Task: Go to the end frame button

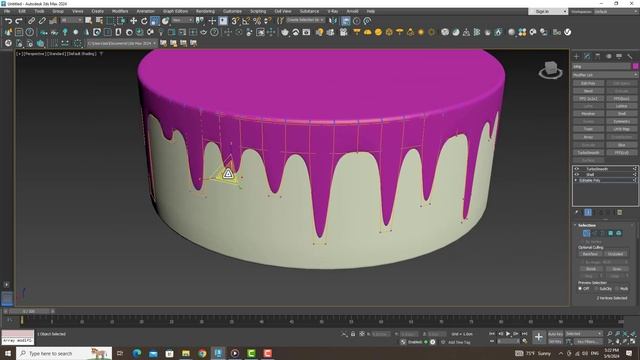Action: (x=524, y=334)
